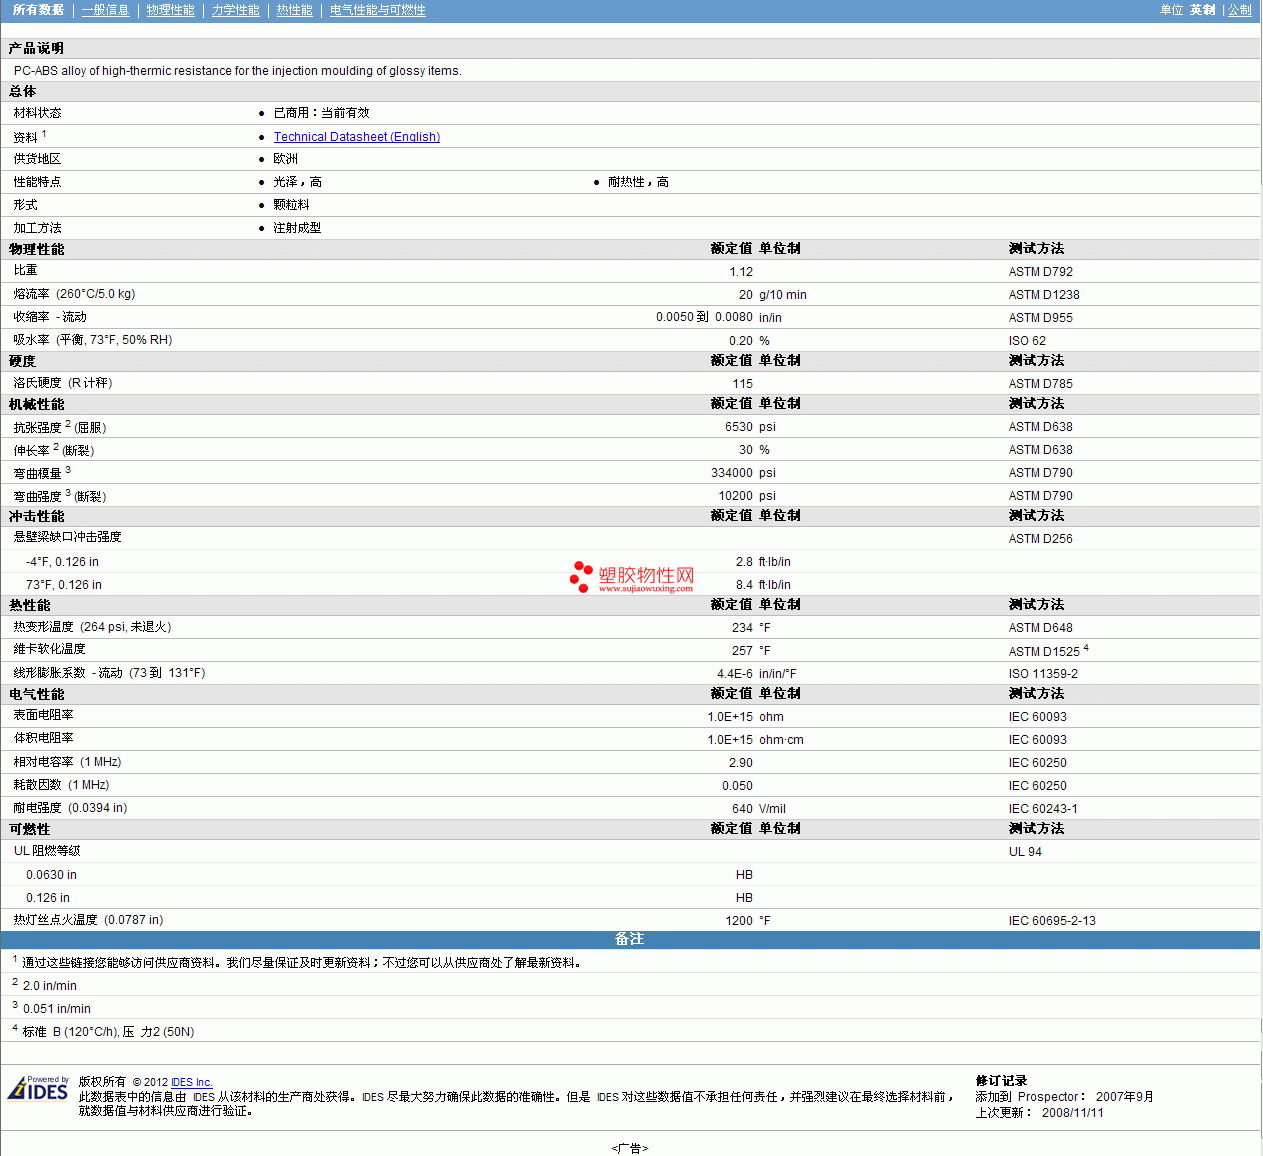Click 熔流率 (260°C/5.0 kg) row label
This screenshot has height=1156, width=1263.
pos(74,294)
